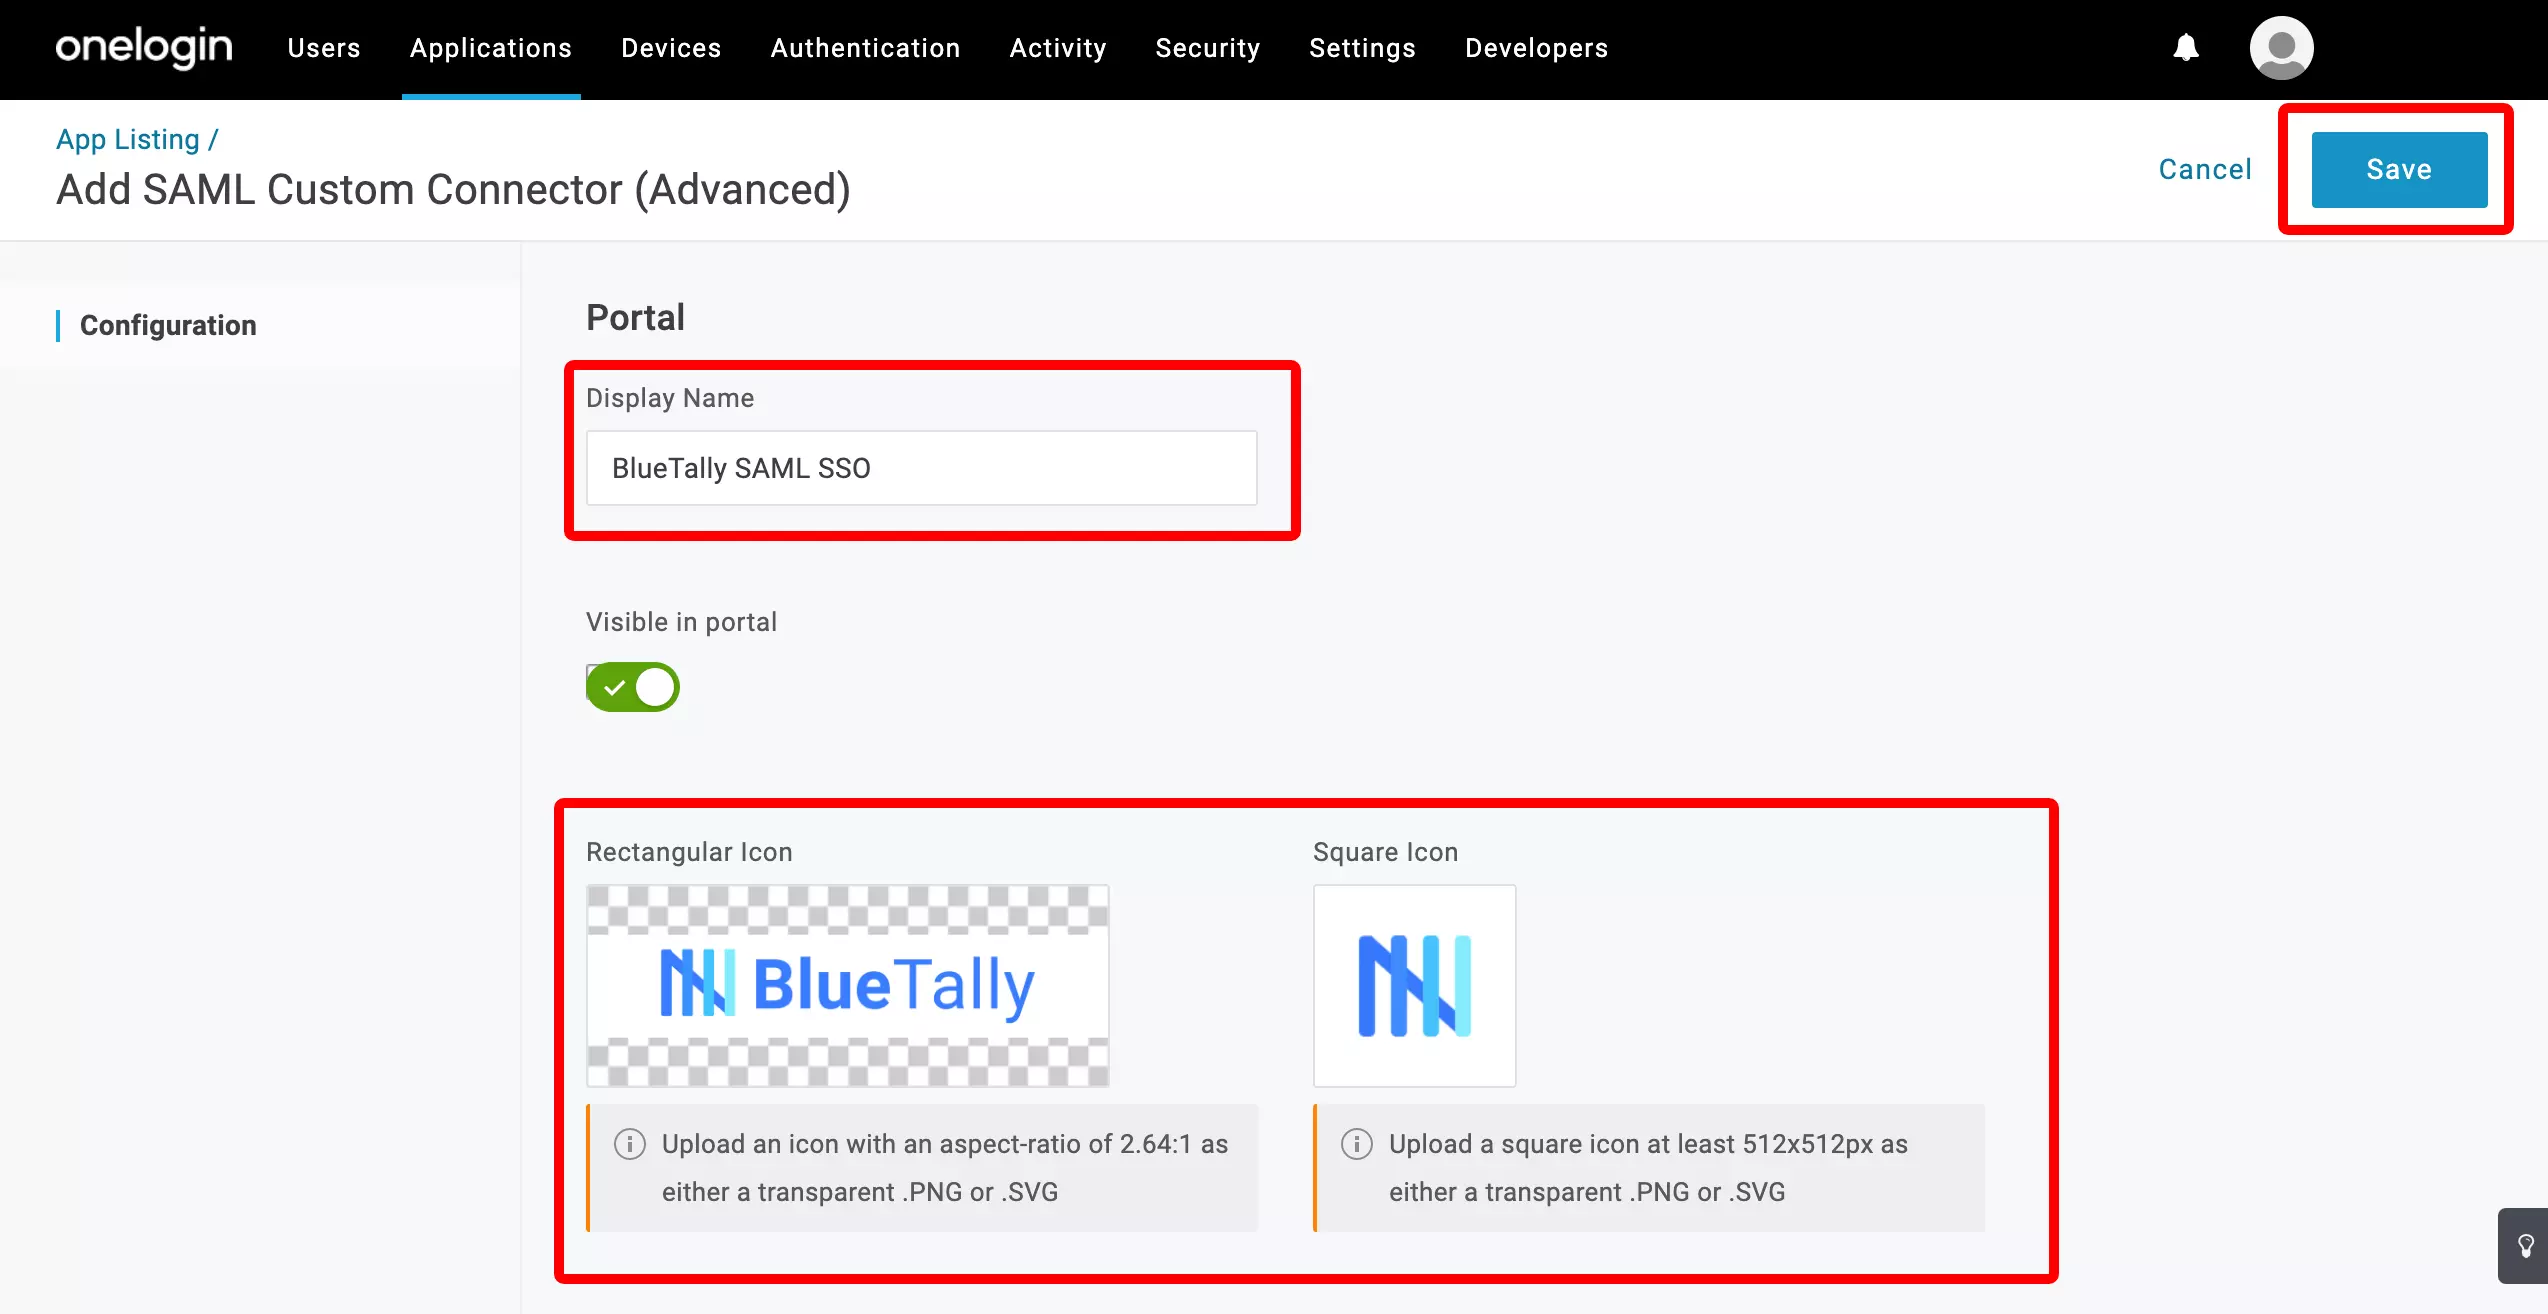
Task: Open the Settings menu
Action: tap(1362, 48)
